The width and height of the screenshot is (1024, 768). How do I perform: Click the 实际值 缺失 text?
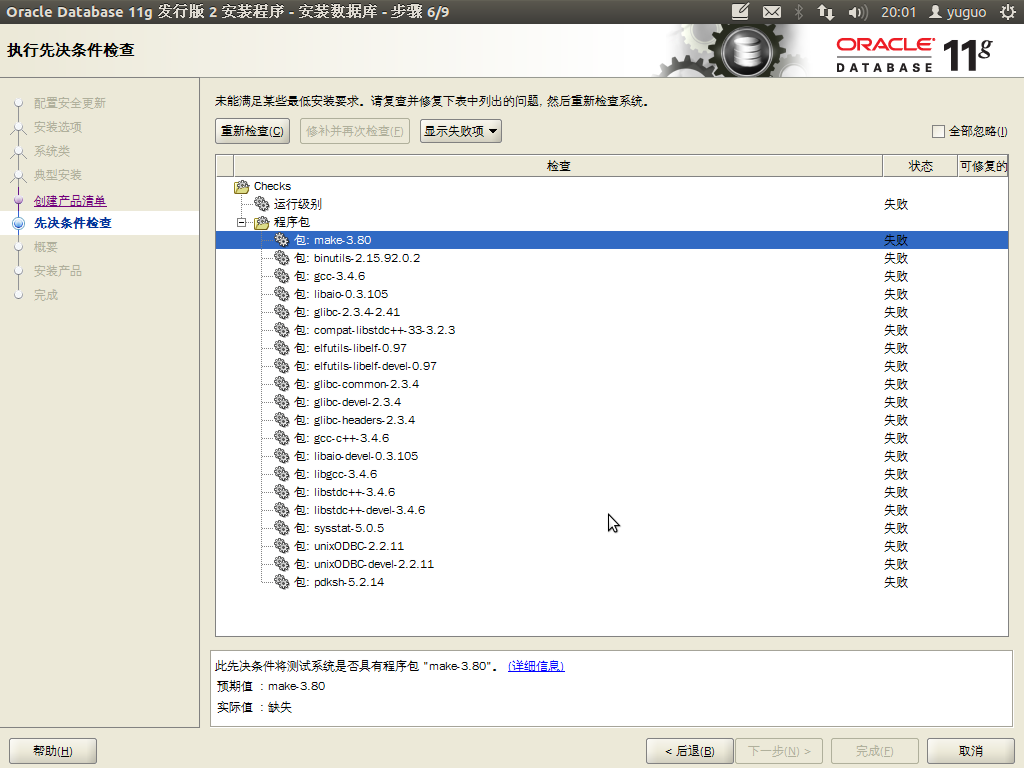pos(254,707)
